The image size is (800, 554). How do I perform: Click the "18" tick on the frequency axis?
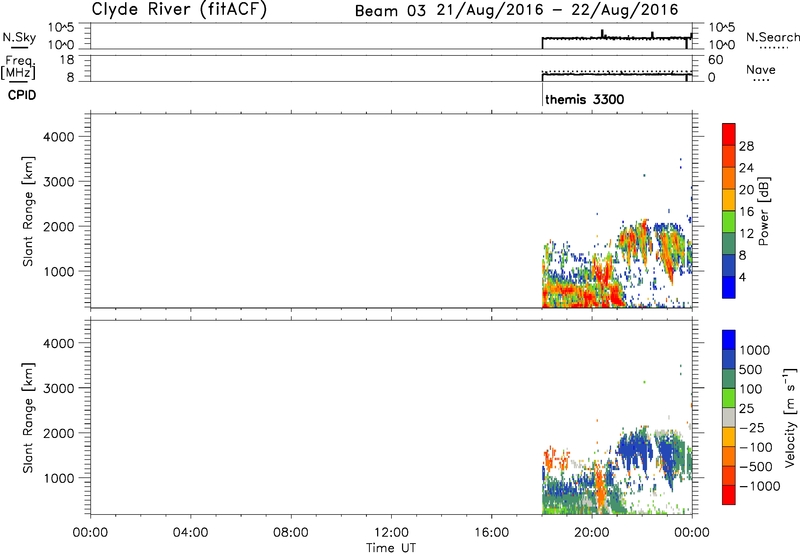pos(67,60)
